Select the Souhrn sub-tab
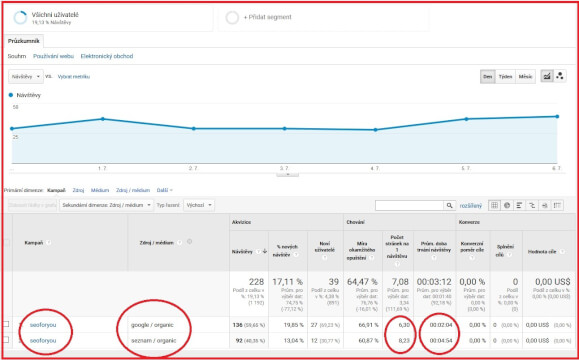The height and width of the screenshot is (360, 579). [17, 56]
